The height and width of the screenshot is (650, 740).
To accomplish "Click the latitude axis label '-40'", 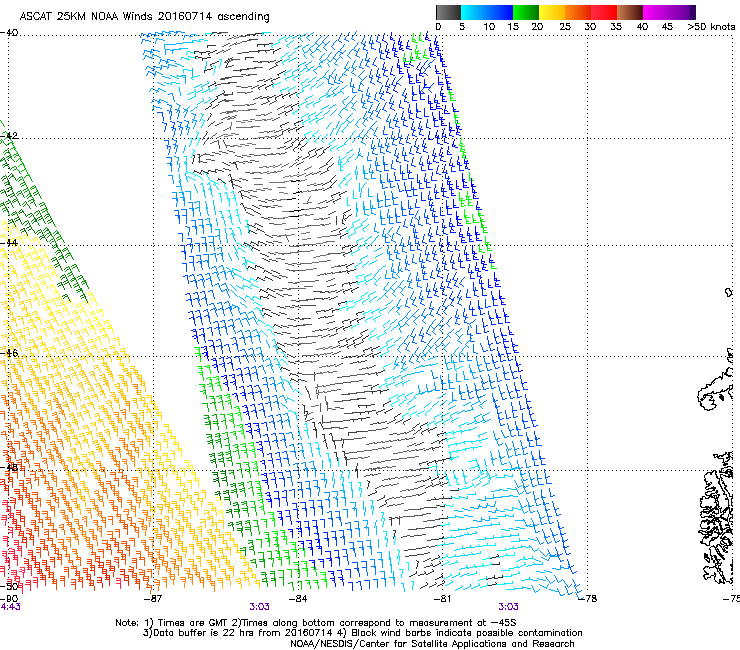I will tap(9, 33).
